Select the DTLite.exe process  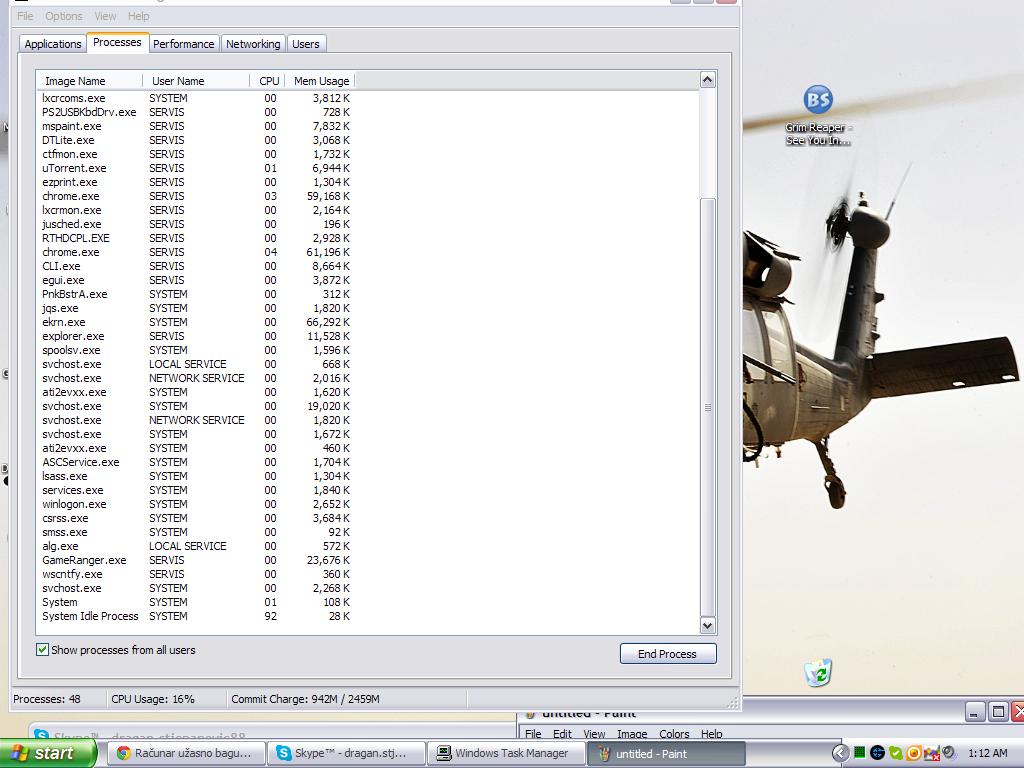(x=196, y=140)
